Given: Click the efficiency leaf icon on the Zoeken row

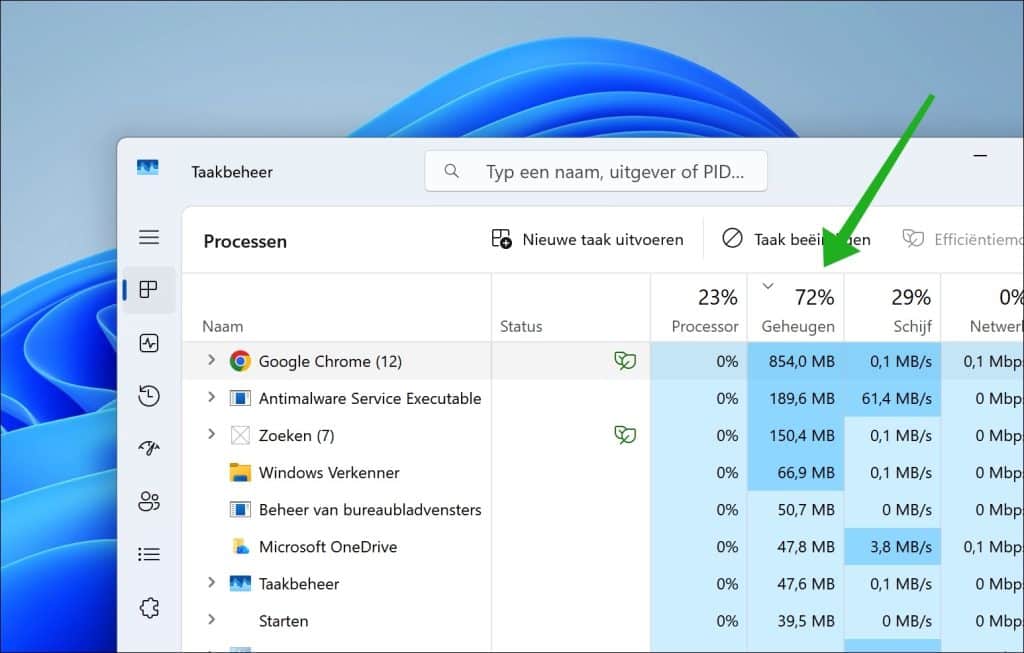Looking at the screenshot, I should pyautogui.click(x=625, y=435).
